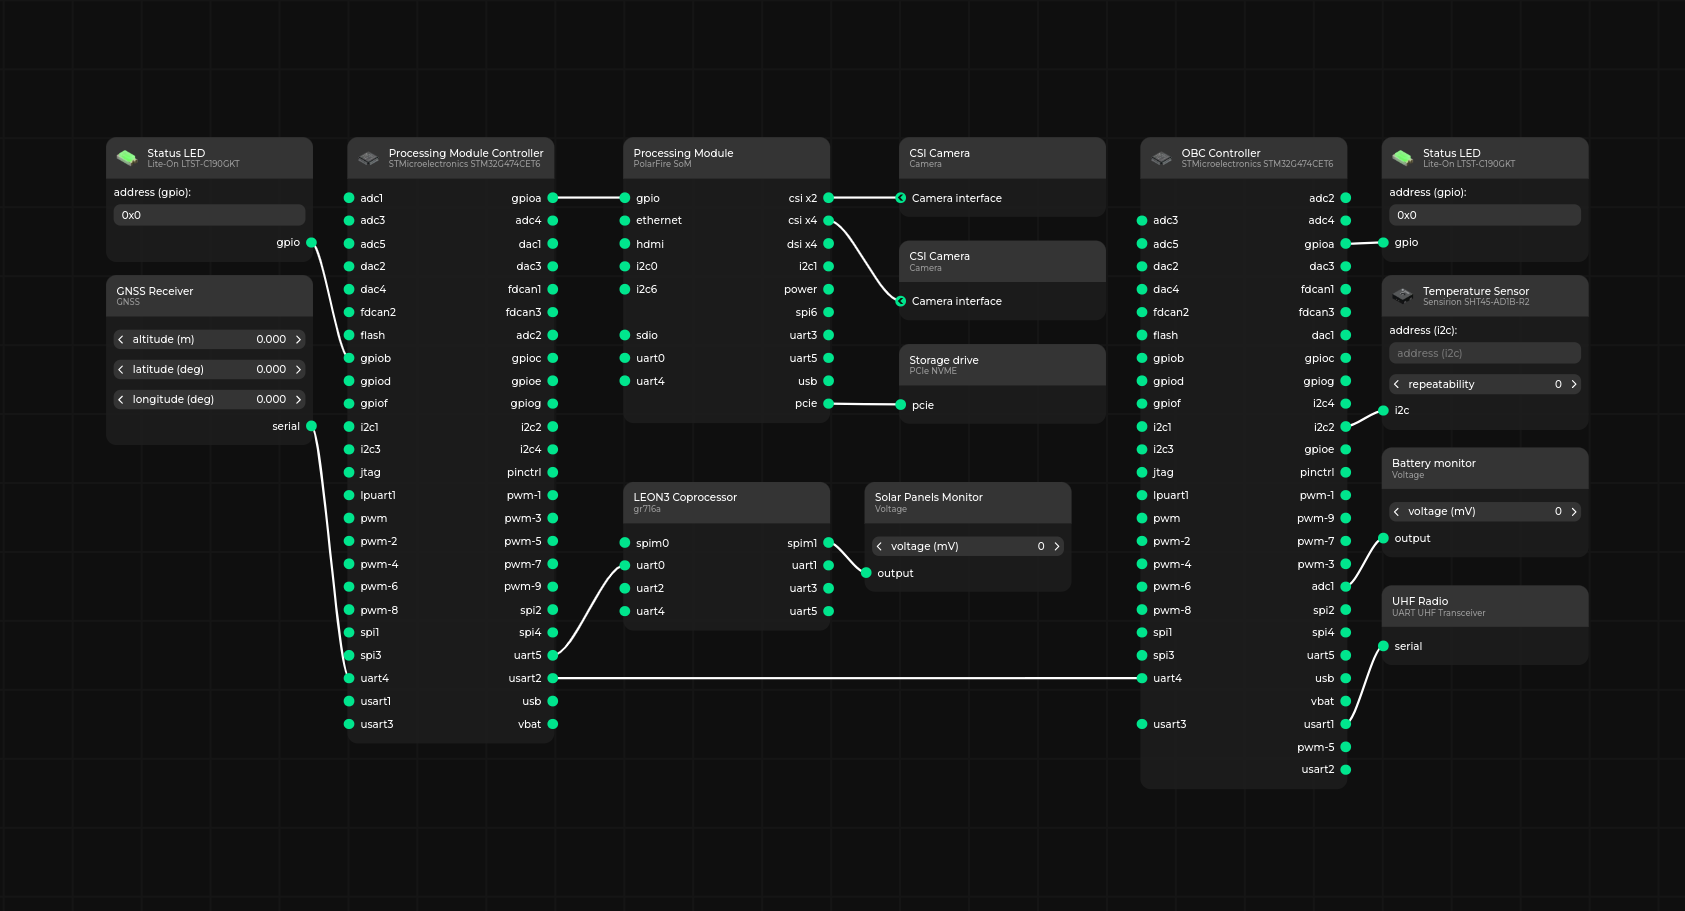This screenshot has height=911, width=1685.
Task: Click the i2c2 port on OBC Controller
Action: click(x=1346, y=427)
